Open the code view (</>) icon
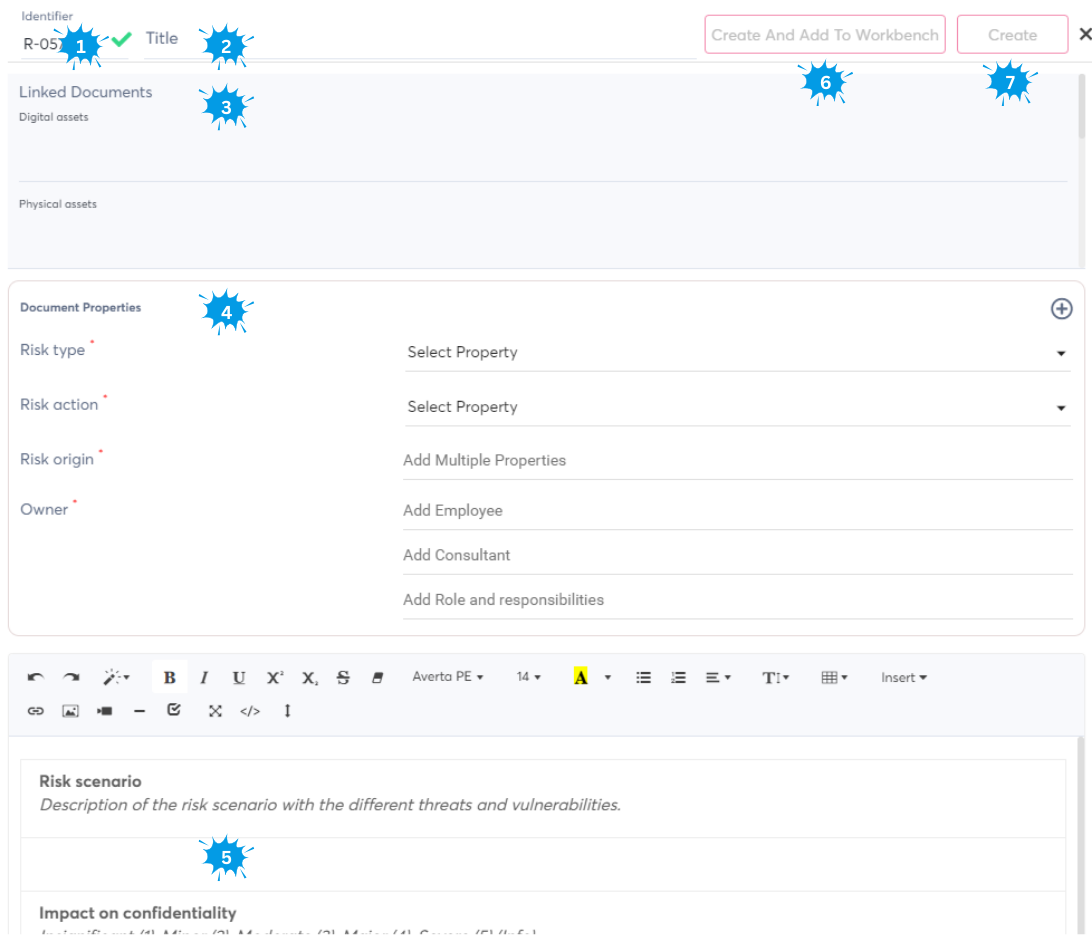The image size is (1092, 943). 250,711
